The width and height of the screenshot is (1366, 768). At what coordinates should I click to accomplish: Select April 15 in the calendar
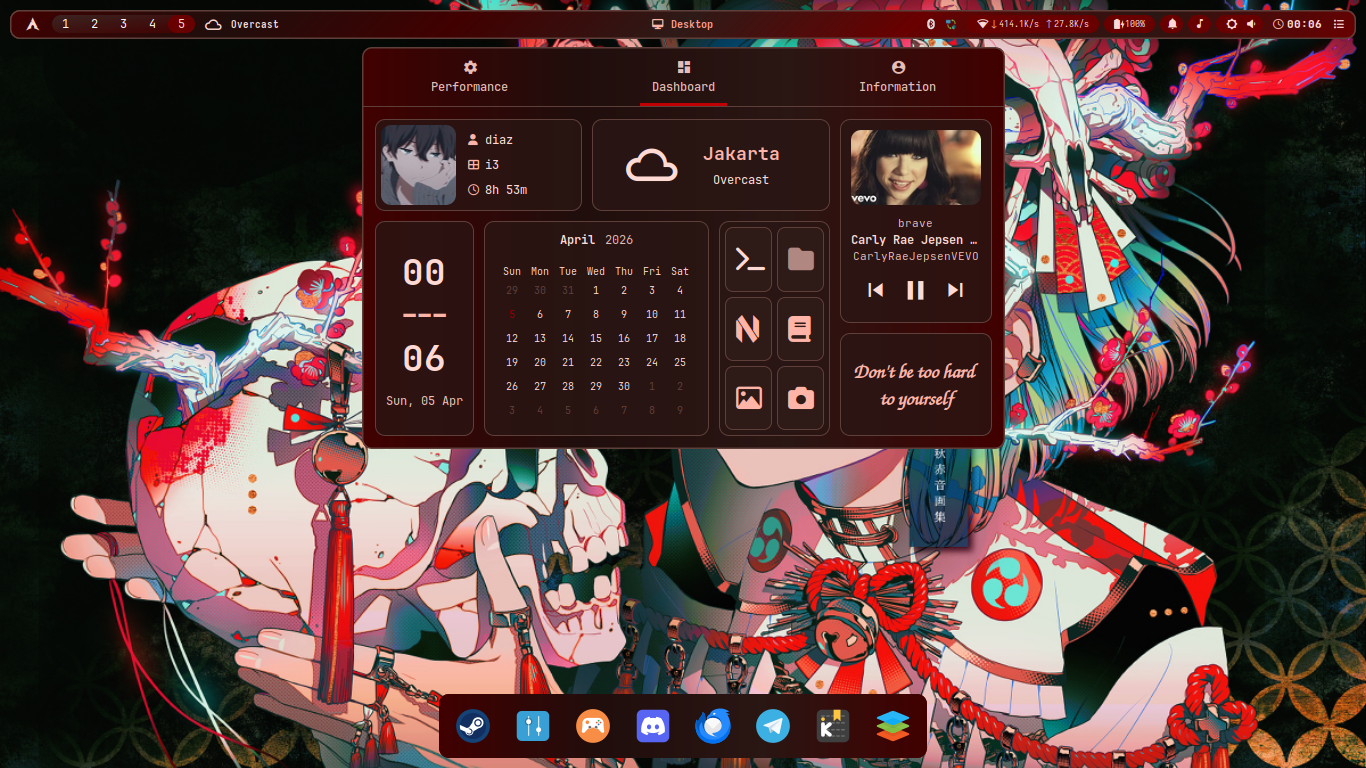click(x=596, y=338)
